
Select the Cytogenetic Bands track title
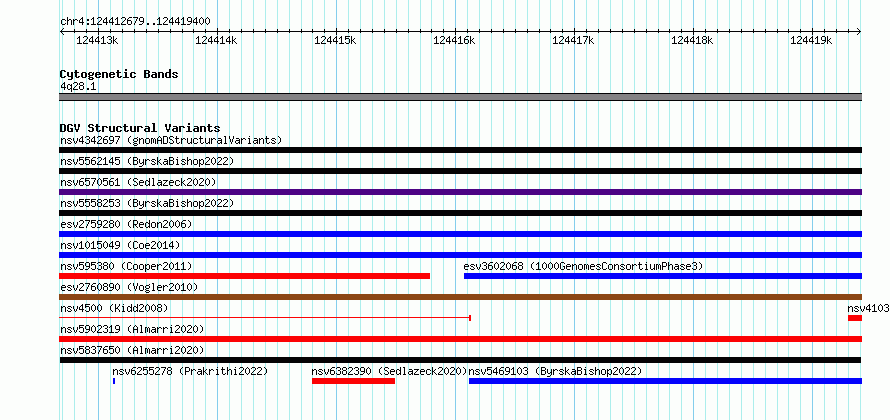[x=119, y=74]
